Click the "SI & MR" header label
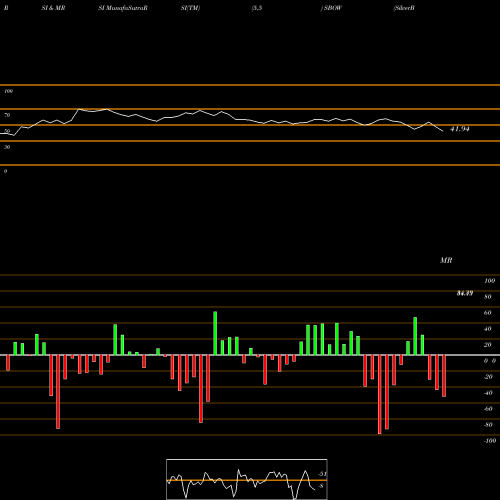 pos(53,8)
